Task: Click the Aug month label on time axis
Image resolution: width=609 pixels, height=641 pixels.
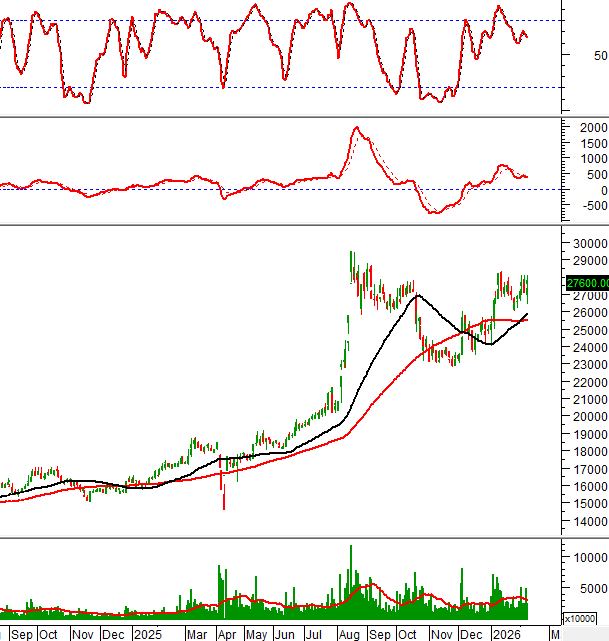Action: coord(351,634)
